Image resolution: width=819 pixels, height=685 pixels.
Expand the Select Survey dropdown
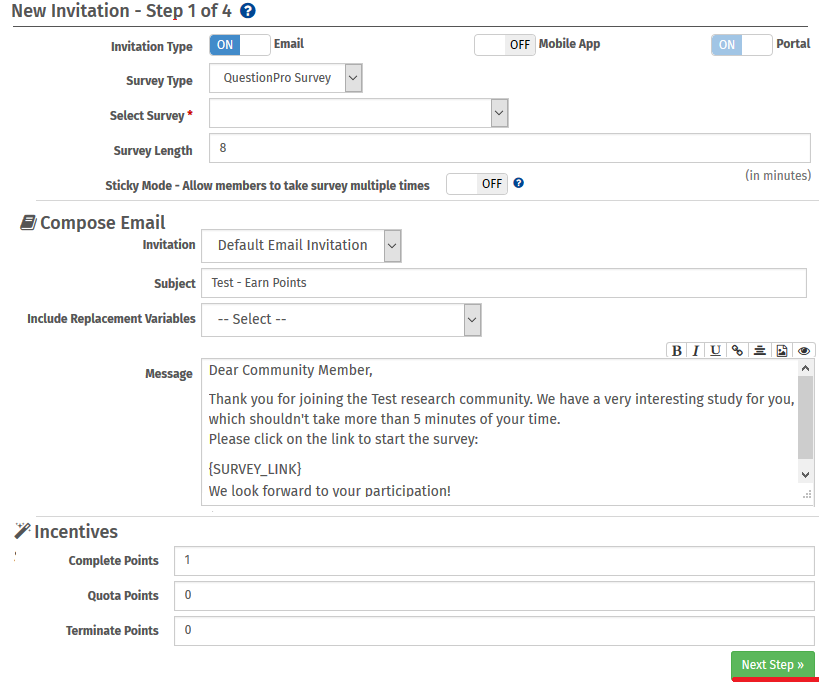click(x=359, y=113)
